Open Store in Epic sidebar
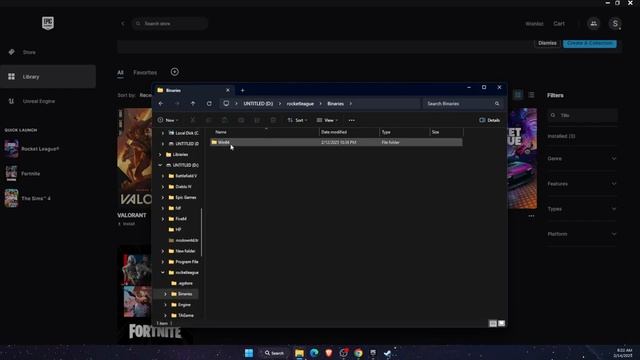This screenshot has height=360, width=640. click(x=48, y=52)
